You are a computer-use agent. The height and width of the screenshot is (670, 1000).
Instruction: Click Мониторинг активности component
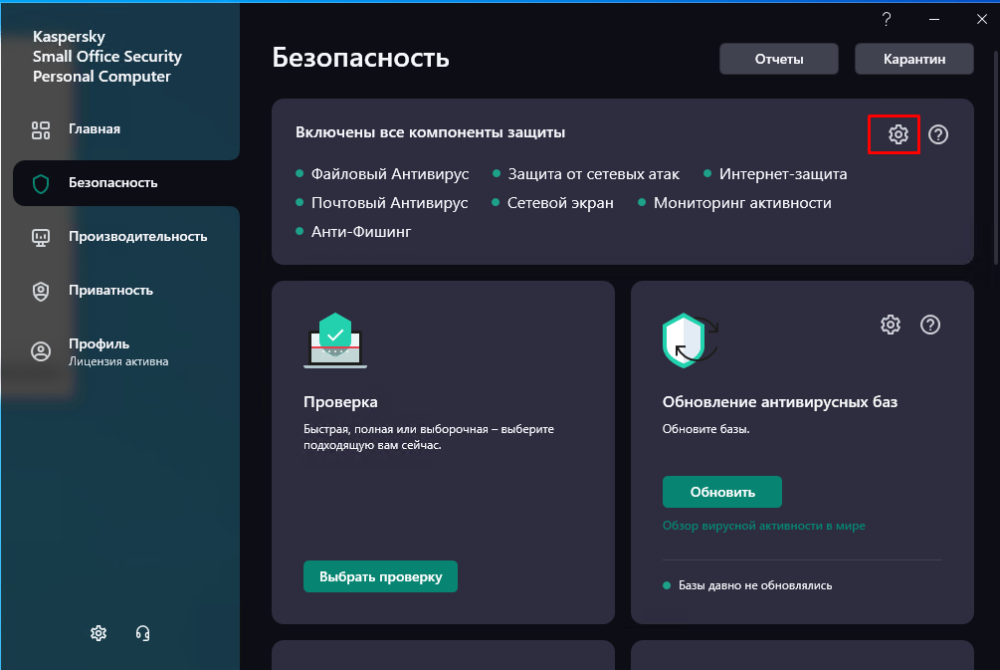(x=742, y=203)
